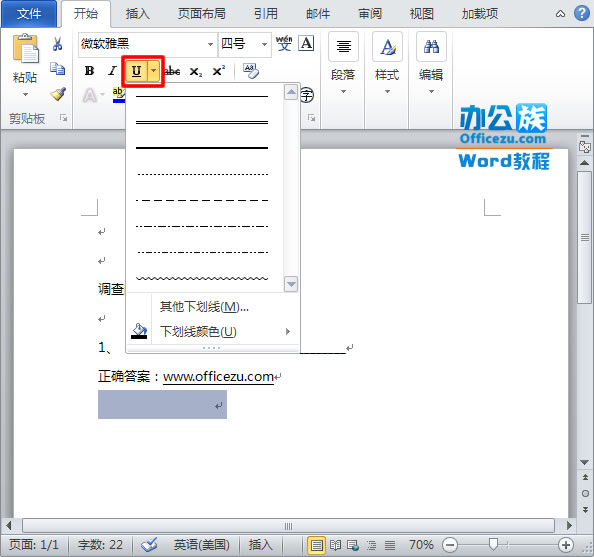Expand the 下划线颜色 submenu arrow
Viewport: 594px width, 557px height.
(x=288, y=332)
